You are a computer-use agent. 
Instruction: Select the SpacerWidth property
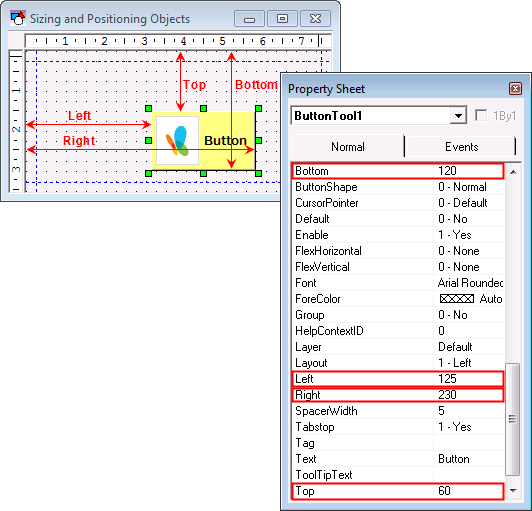pos(326,411)
